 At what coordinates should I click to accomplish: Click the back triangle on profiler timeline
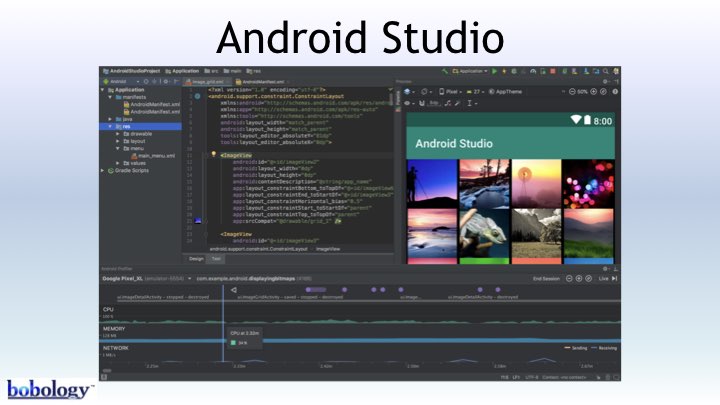(x=234, y=290)
